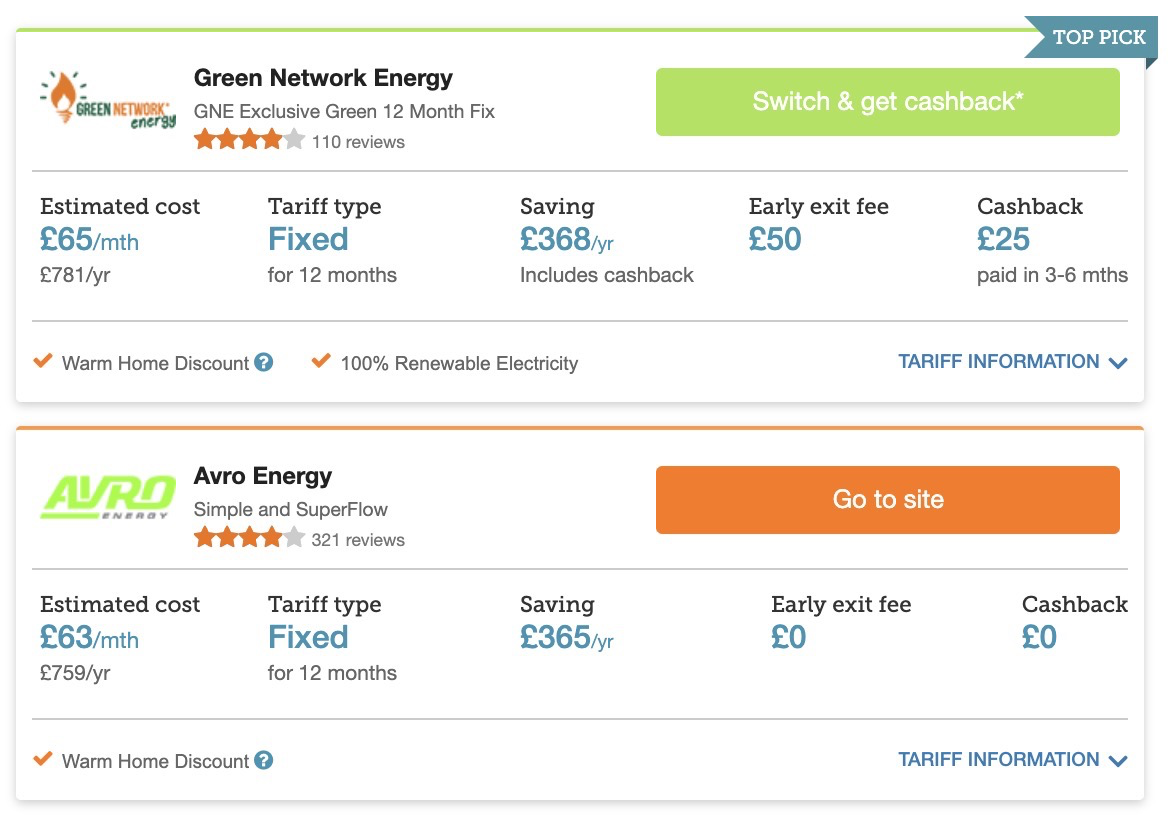Image resolution: width=1168 pixels, height=816 pixels.
Task: Open the 110 reviews link
Action: pos(358,142)
